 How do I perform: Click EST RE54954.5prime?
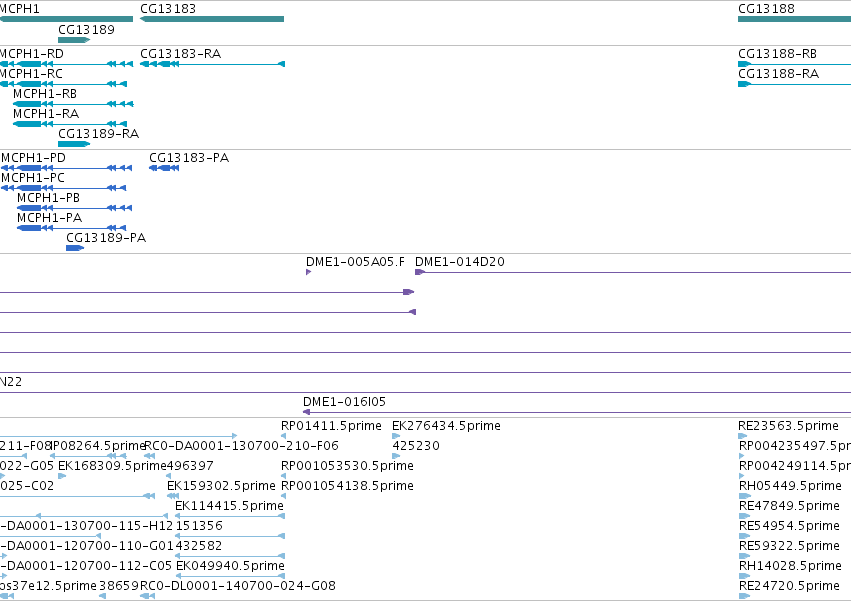click(x=789, y=526)
